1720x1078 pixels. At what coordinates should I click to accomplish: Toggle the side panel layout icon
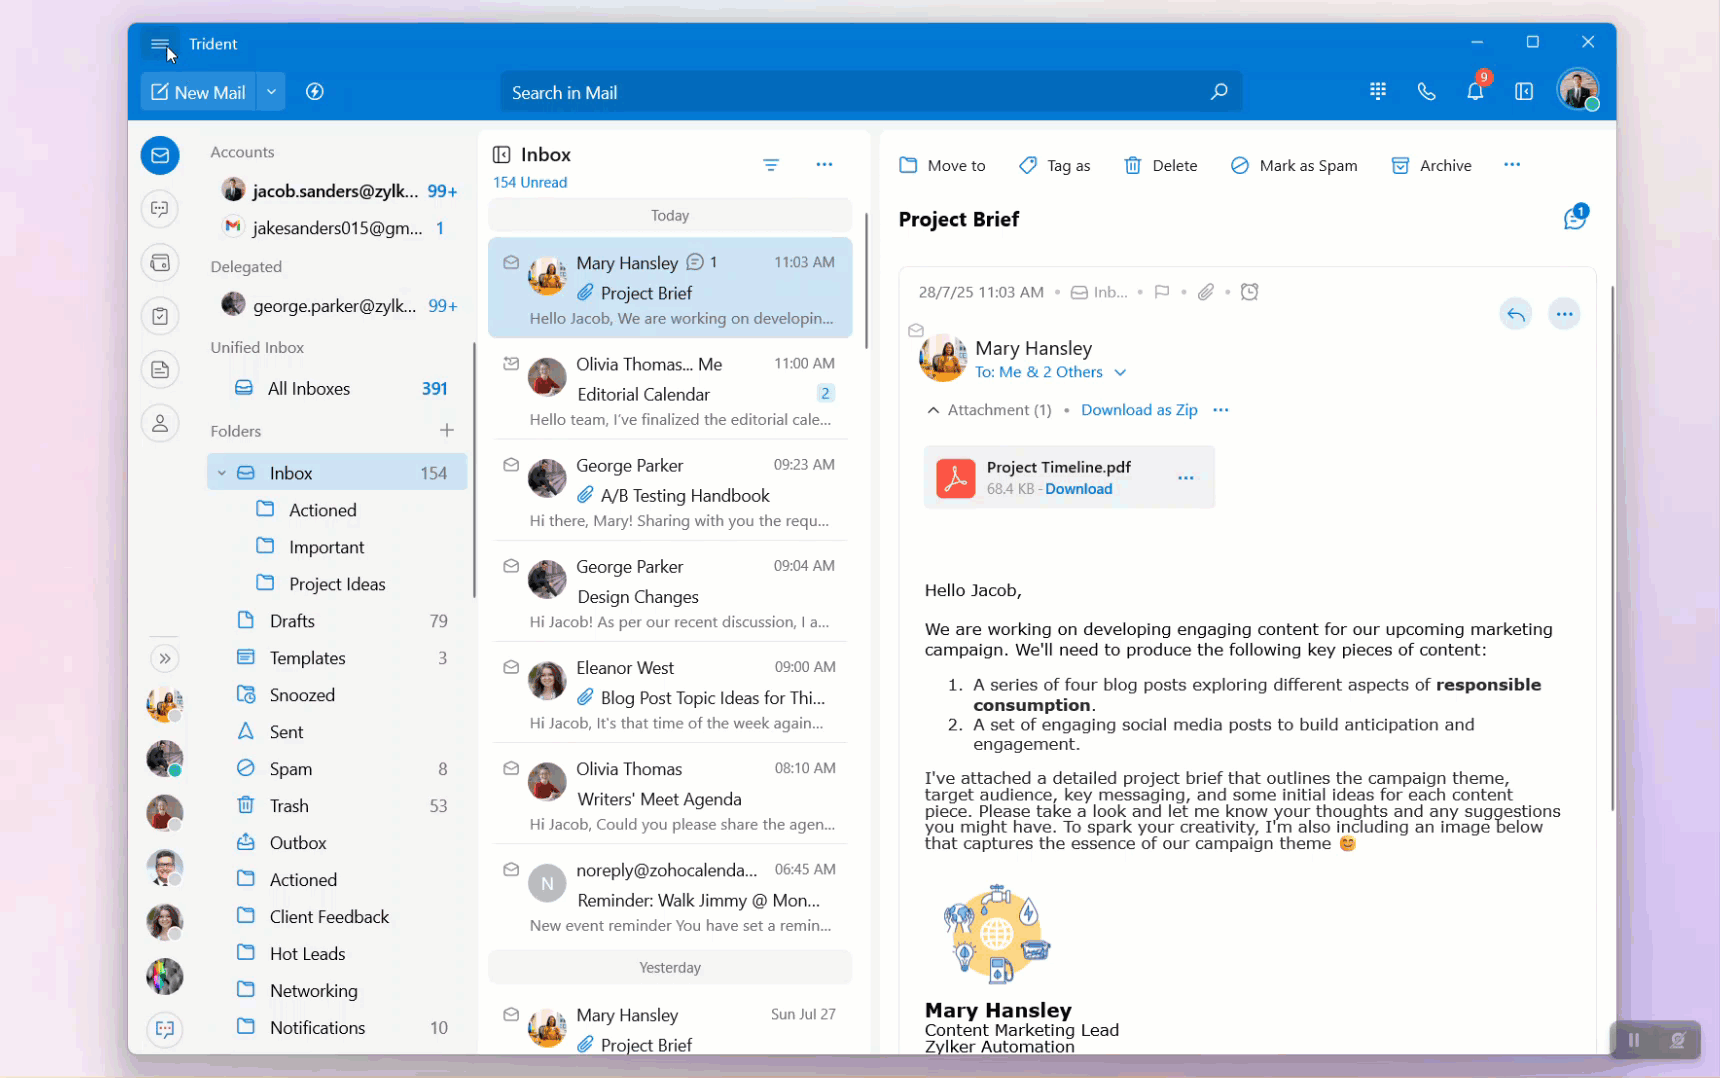1524,91
